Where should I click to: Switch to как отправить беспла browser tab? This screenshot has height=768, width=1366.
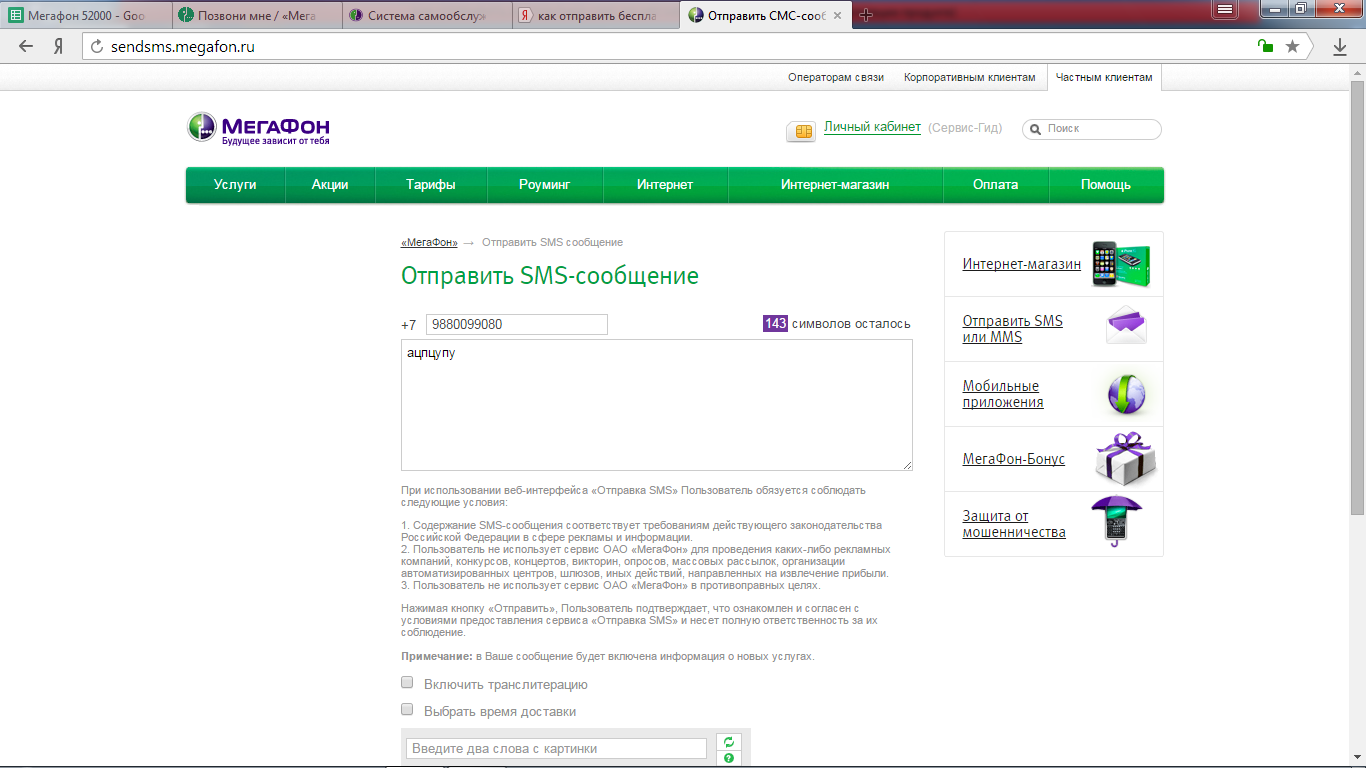tap(598, 16)
